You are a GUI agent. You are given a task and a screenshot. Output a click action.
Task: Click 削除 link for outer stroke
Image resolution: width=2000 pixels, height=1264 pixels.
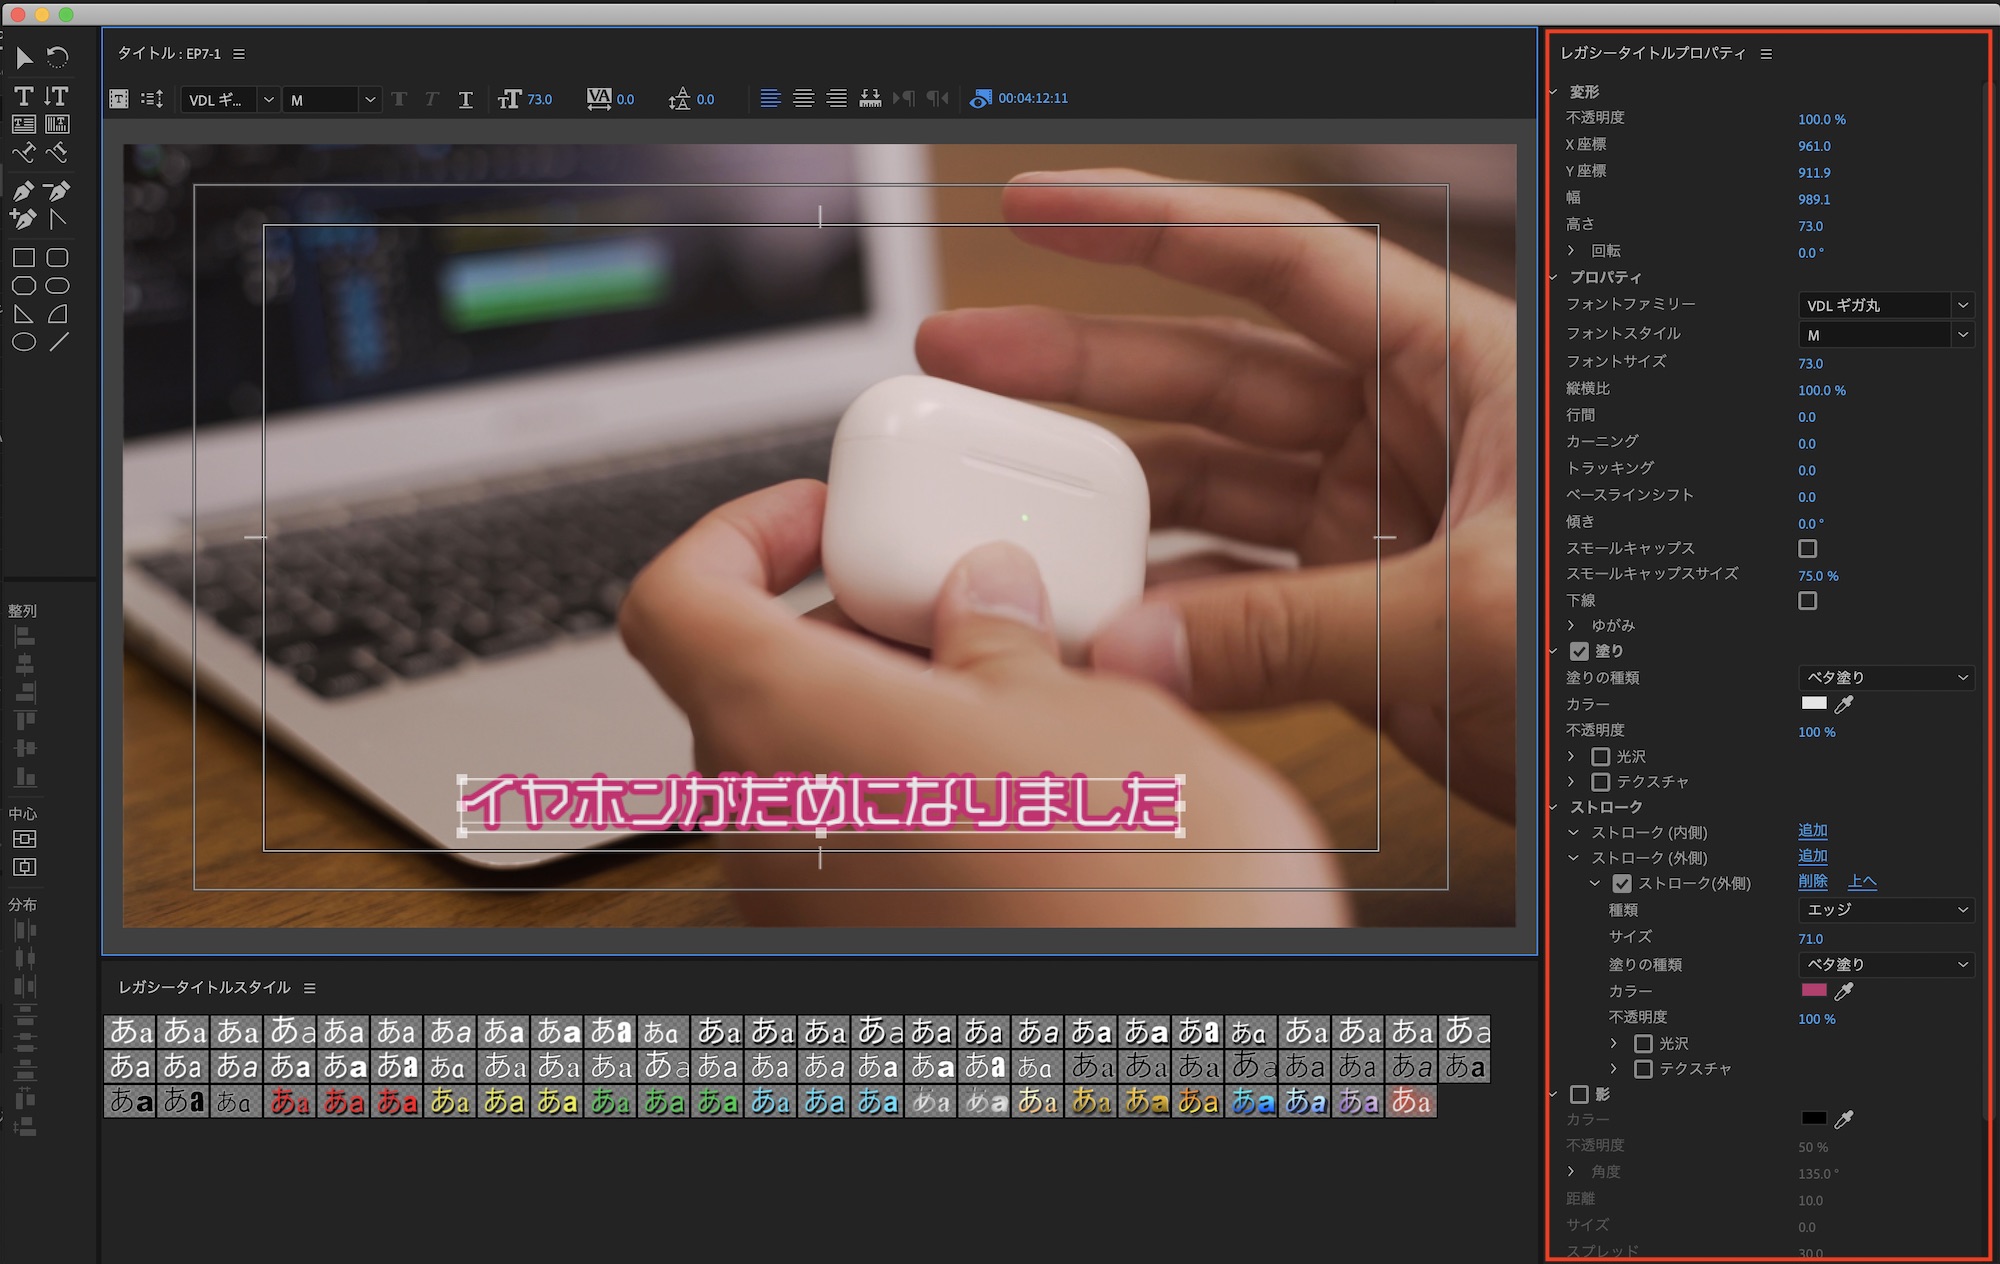pyautogui.click(x=1812, y=882)
